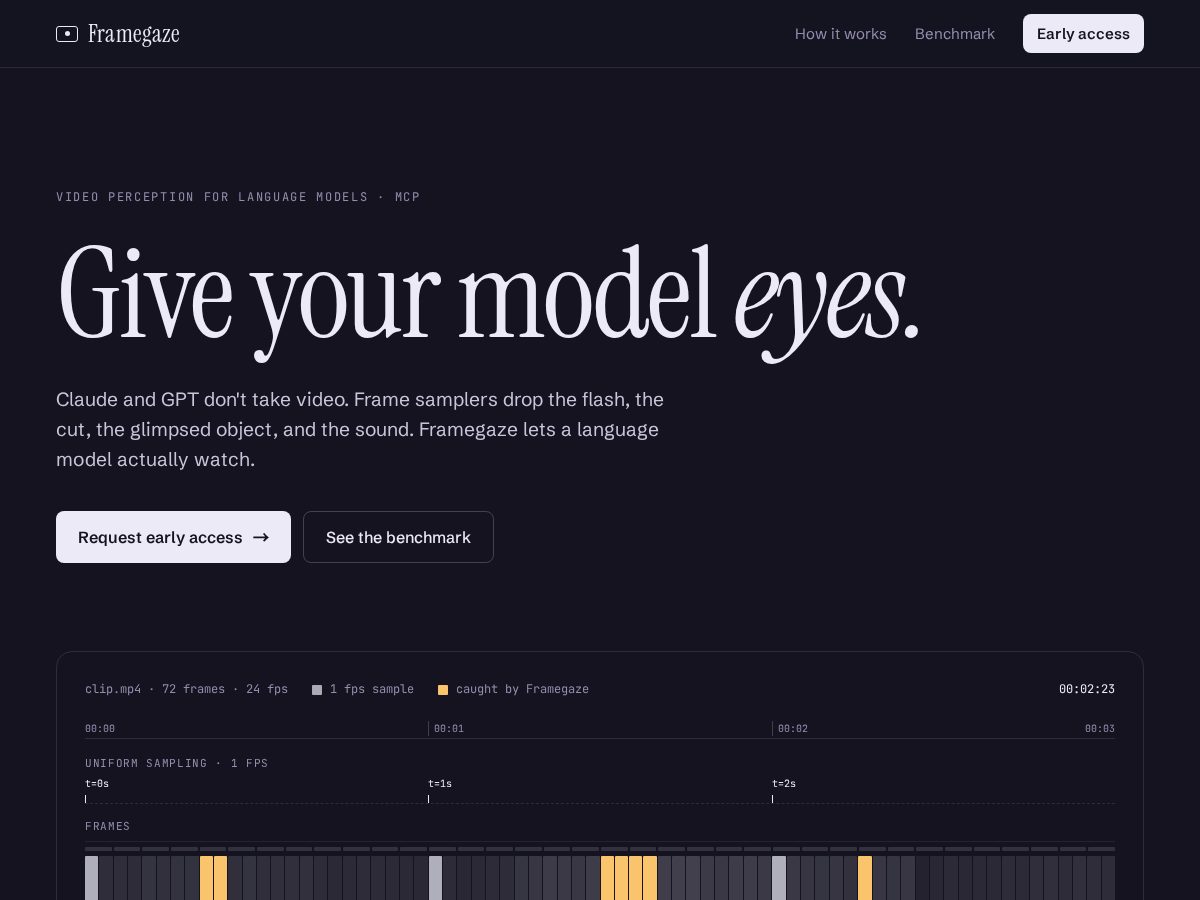Select the t=0s sampling tick
The height and width of the screenshot is (900, 1200).
97,790
